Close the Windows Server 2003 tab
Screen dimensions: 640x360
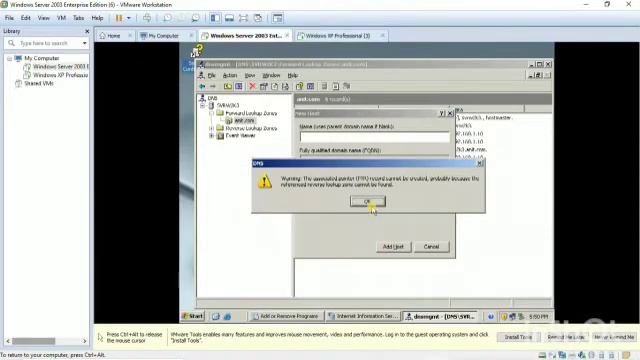point(287,36)
